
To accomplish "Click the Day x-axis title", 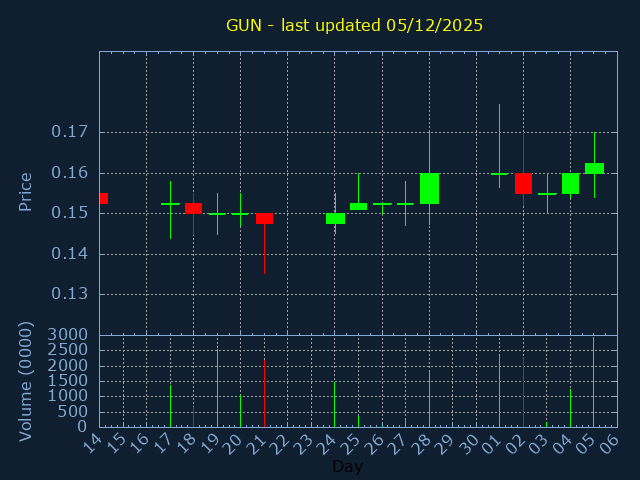I will [x=347, y=466].
